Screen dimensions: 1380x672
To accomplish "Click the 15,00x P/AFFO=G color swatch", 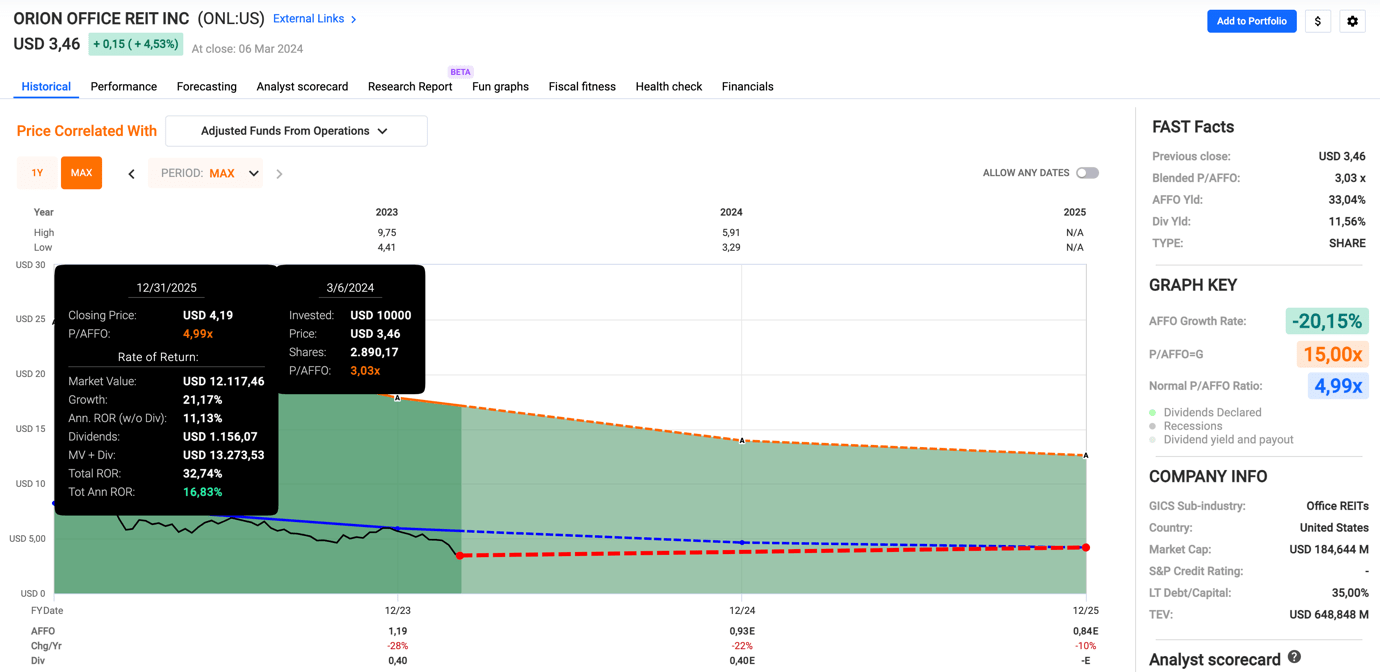I will 1332,354.
